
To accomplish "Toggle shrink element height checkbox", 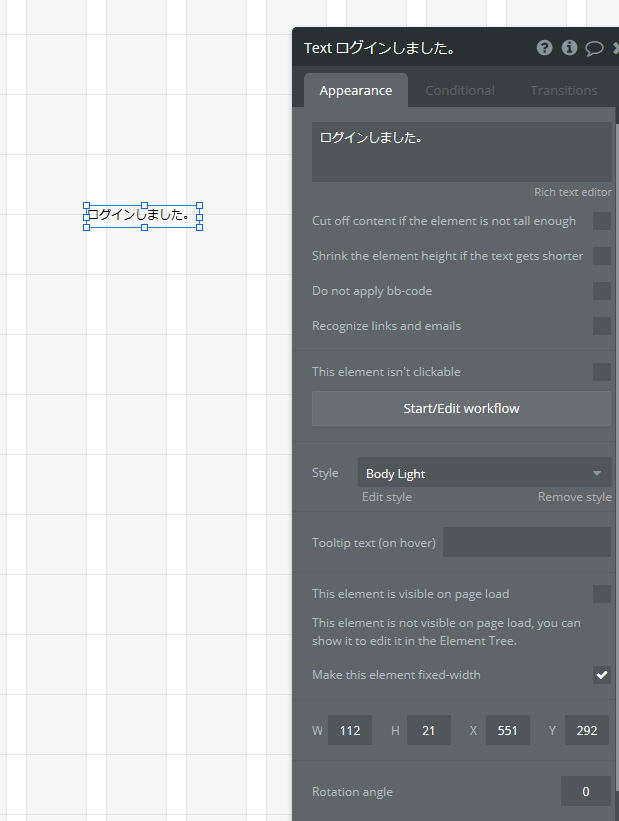I will pyautogui.click(x=602, y=256).
